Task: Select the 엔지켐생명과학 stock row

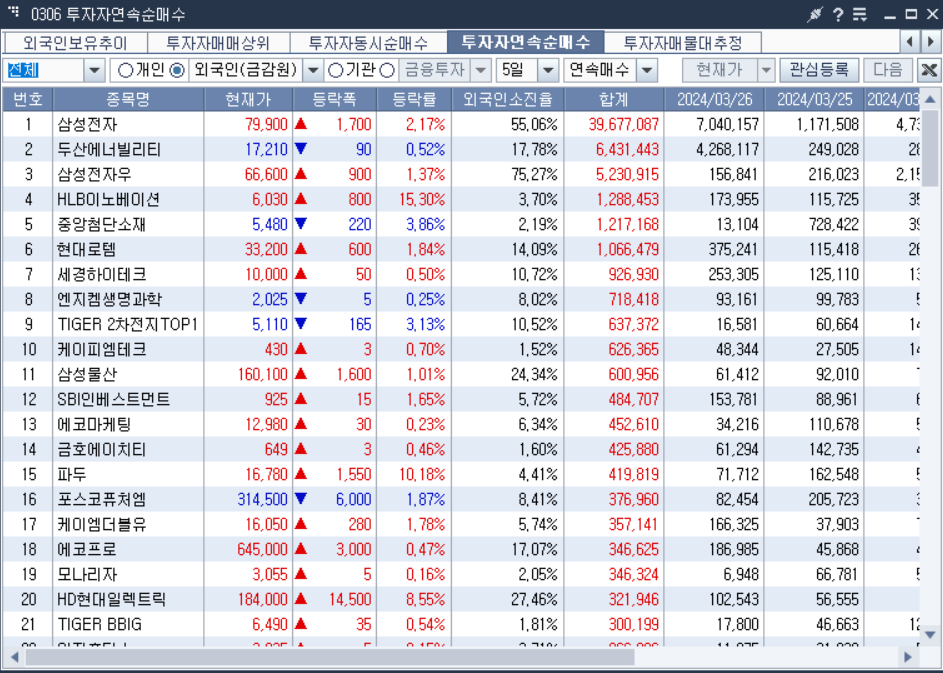Action: [461, 299]
